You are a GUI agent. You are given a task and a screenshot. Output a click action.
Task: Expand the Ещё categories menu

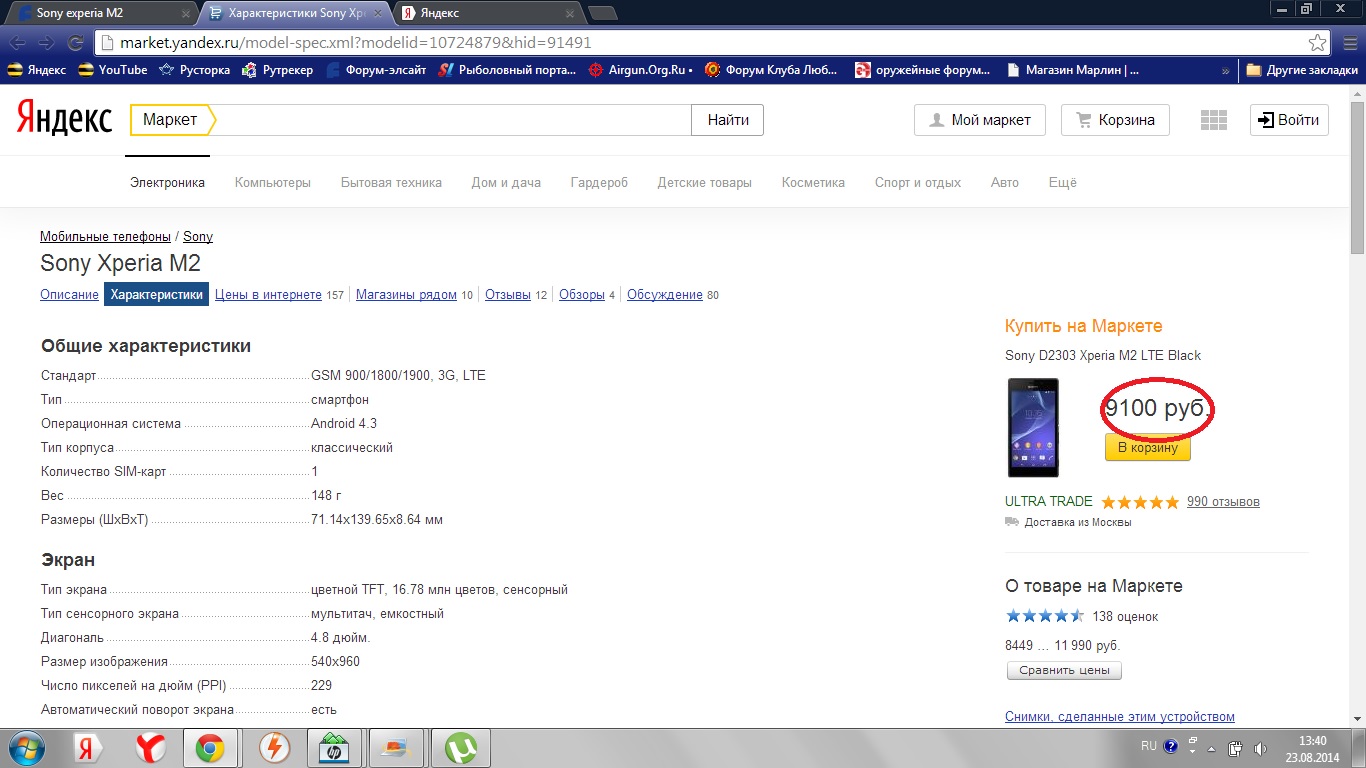[1063, 183]
